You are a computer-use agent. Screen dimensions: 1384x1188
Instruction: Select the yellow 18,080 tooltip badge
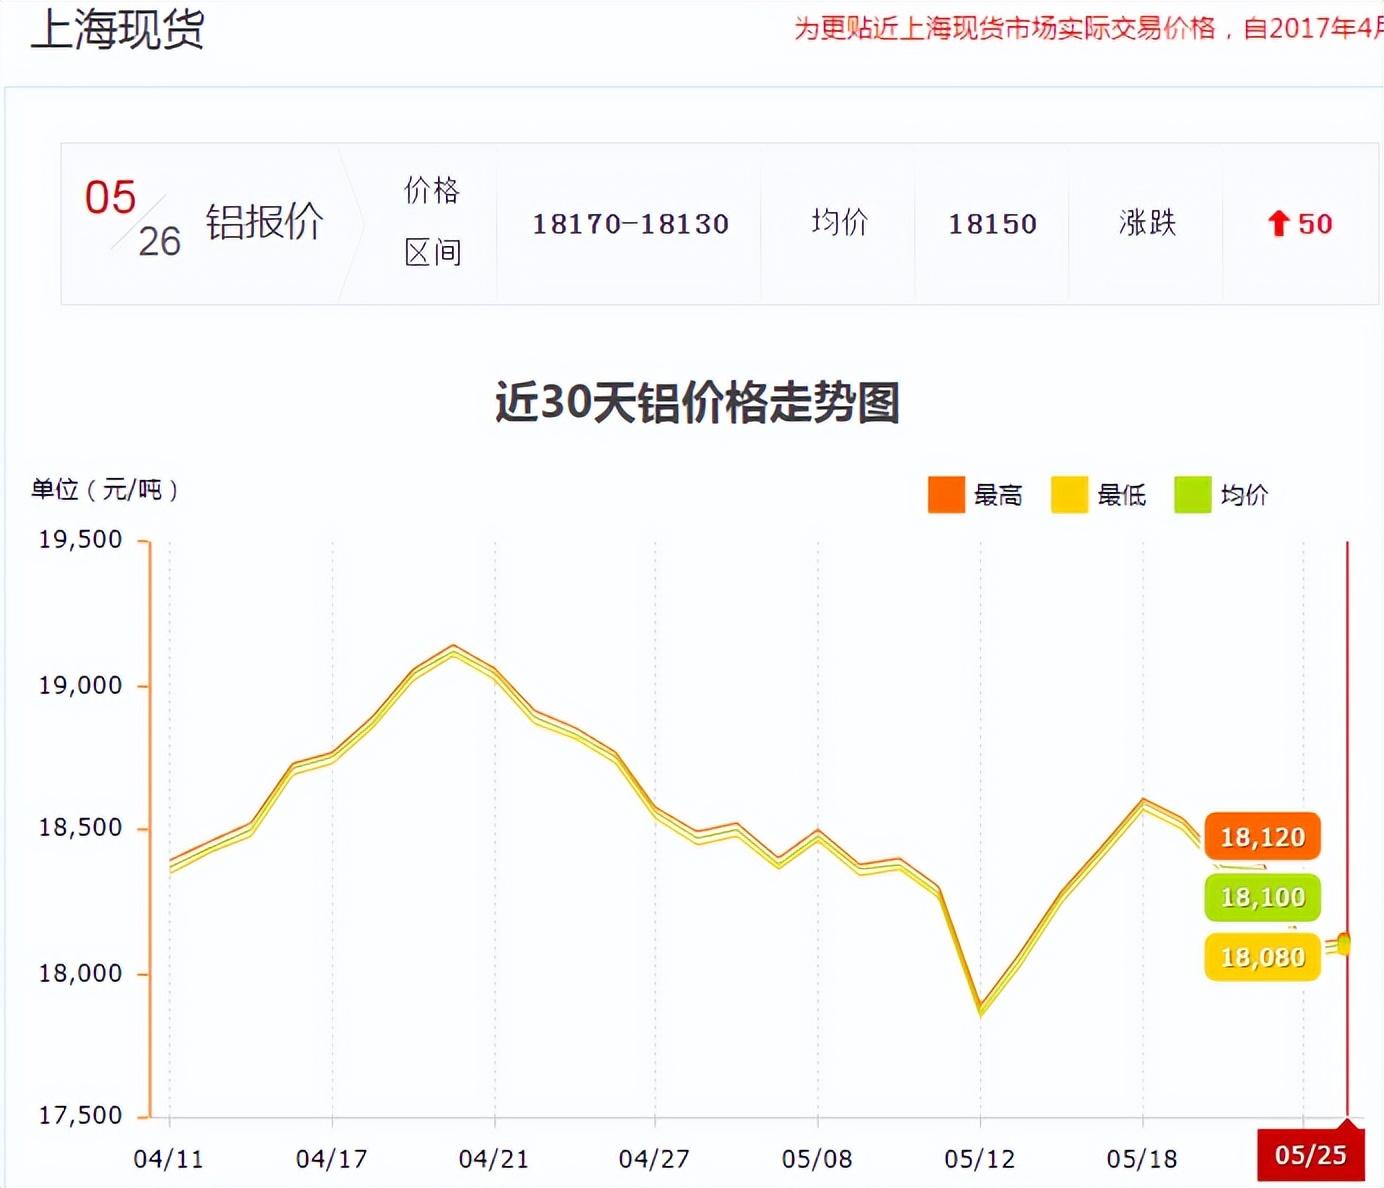(x=1263, y=957)
